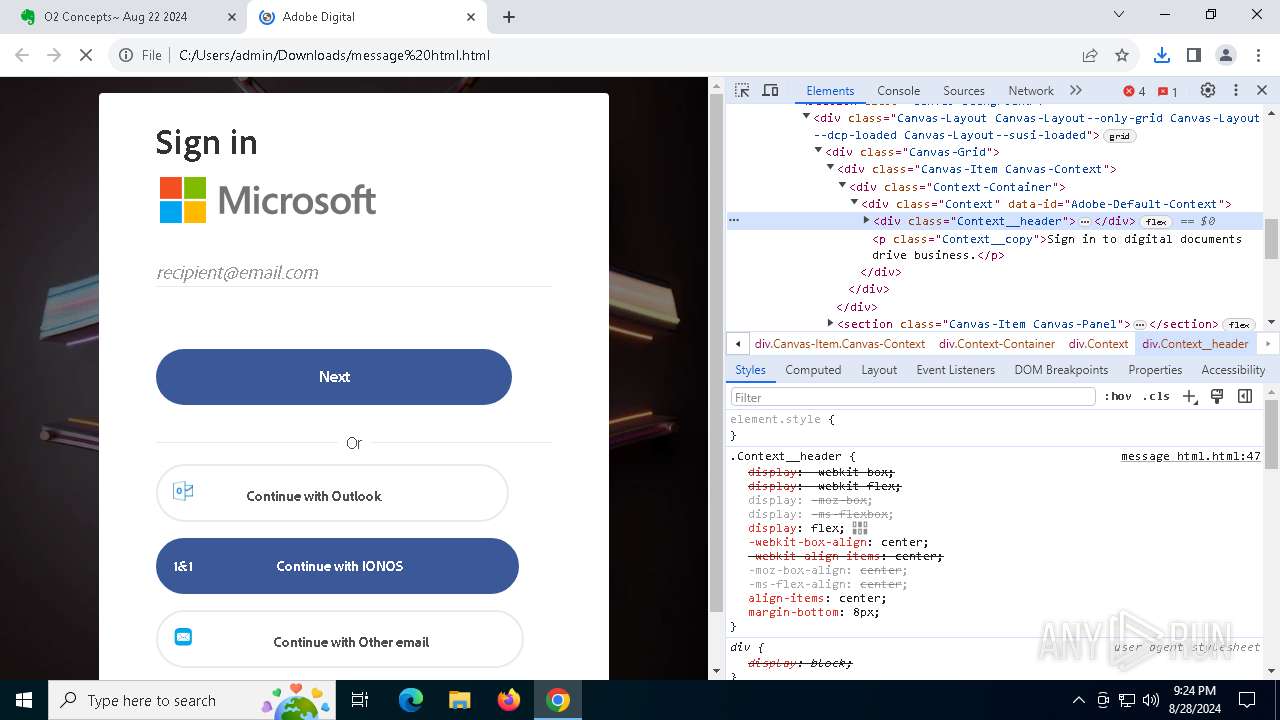Viewport: 1280px width, 720px height.
Task: Open the Chrome three-dot menu
Action: (1258, 55)
